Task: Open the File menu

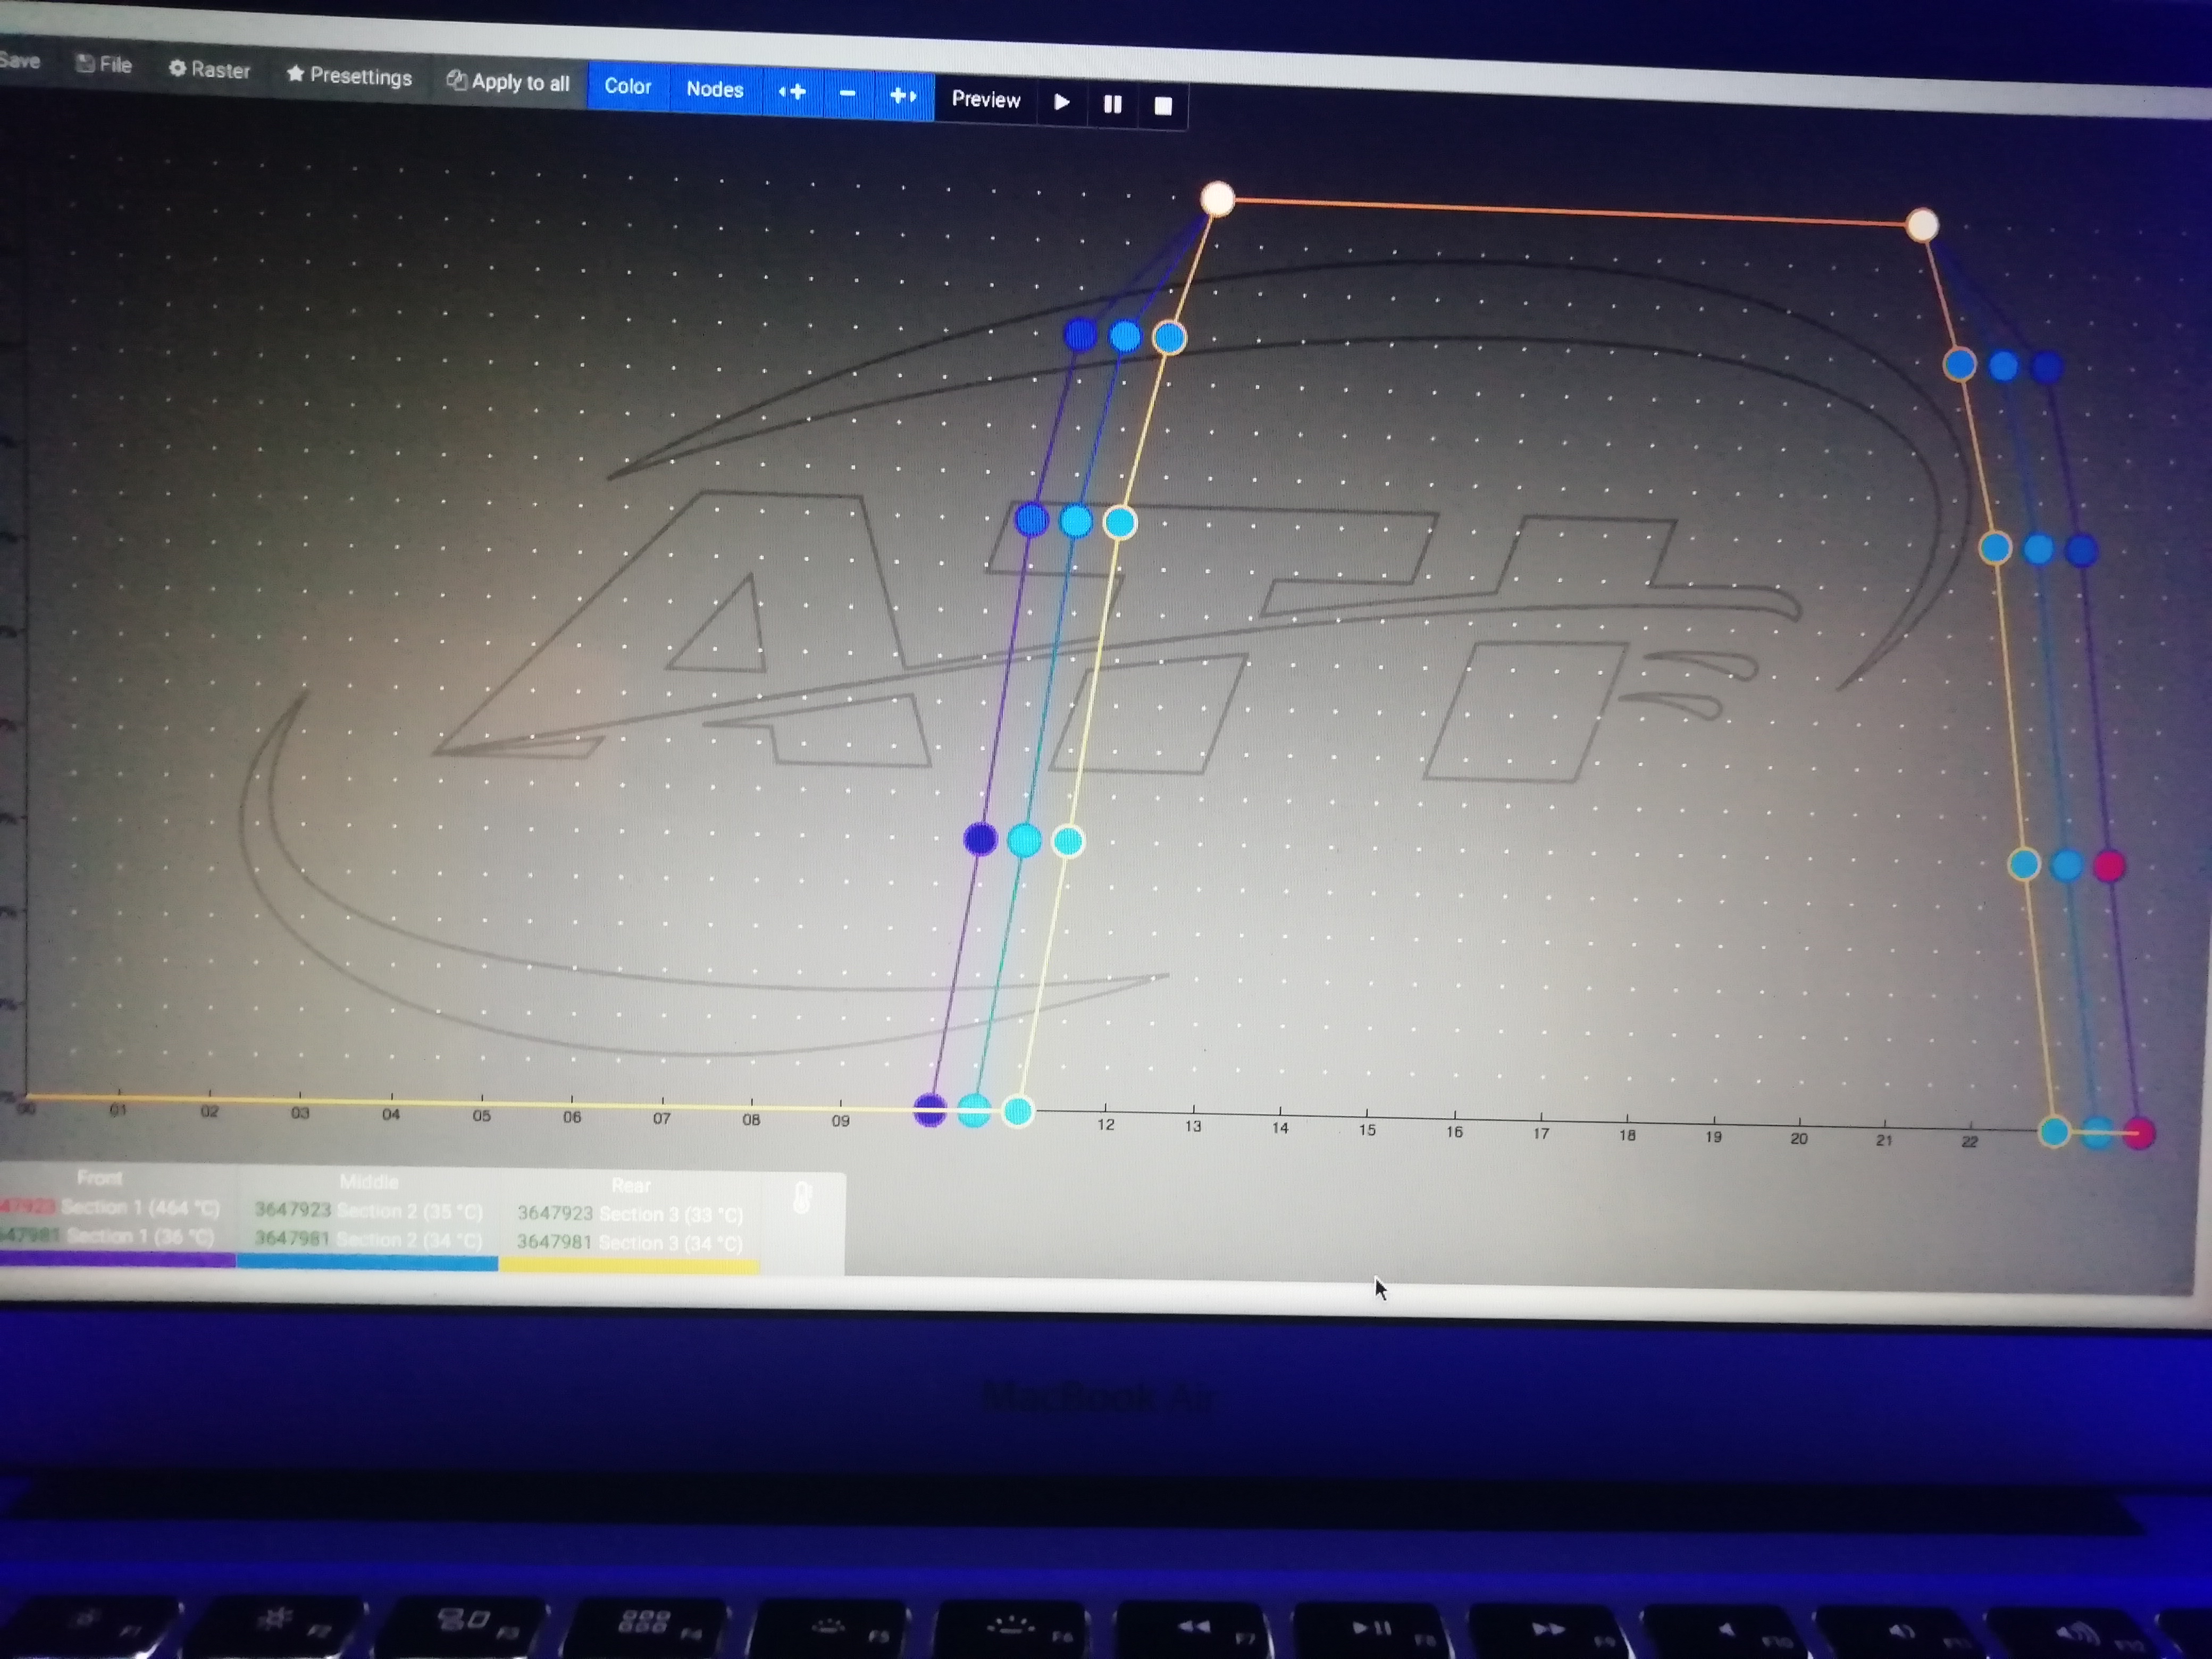Action: tap(104, 65)
